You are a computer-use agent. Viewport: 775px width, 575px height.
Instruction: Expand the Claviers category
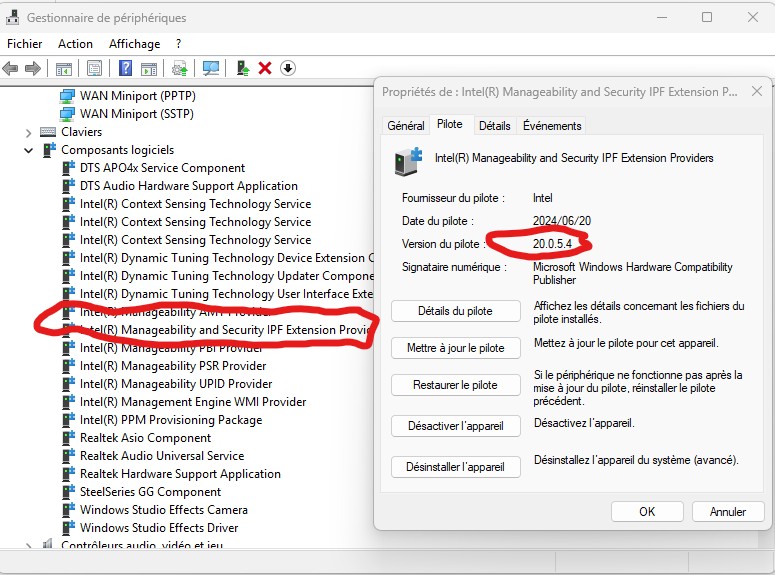click(x=29, y=132)
